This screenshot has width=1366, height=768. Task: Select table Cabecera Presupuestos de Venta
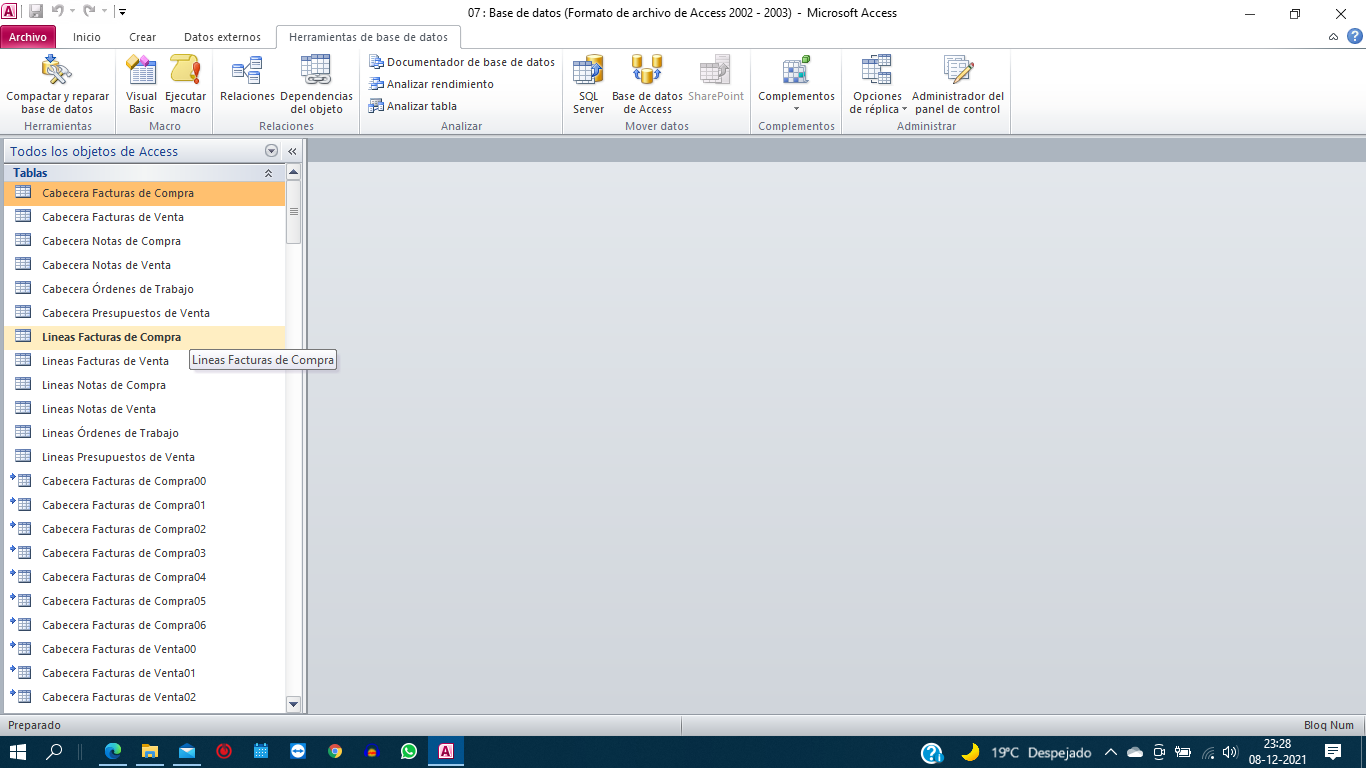[x=144, y=313]
